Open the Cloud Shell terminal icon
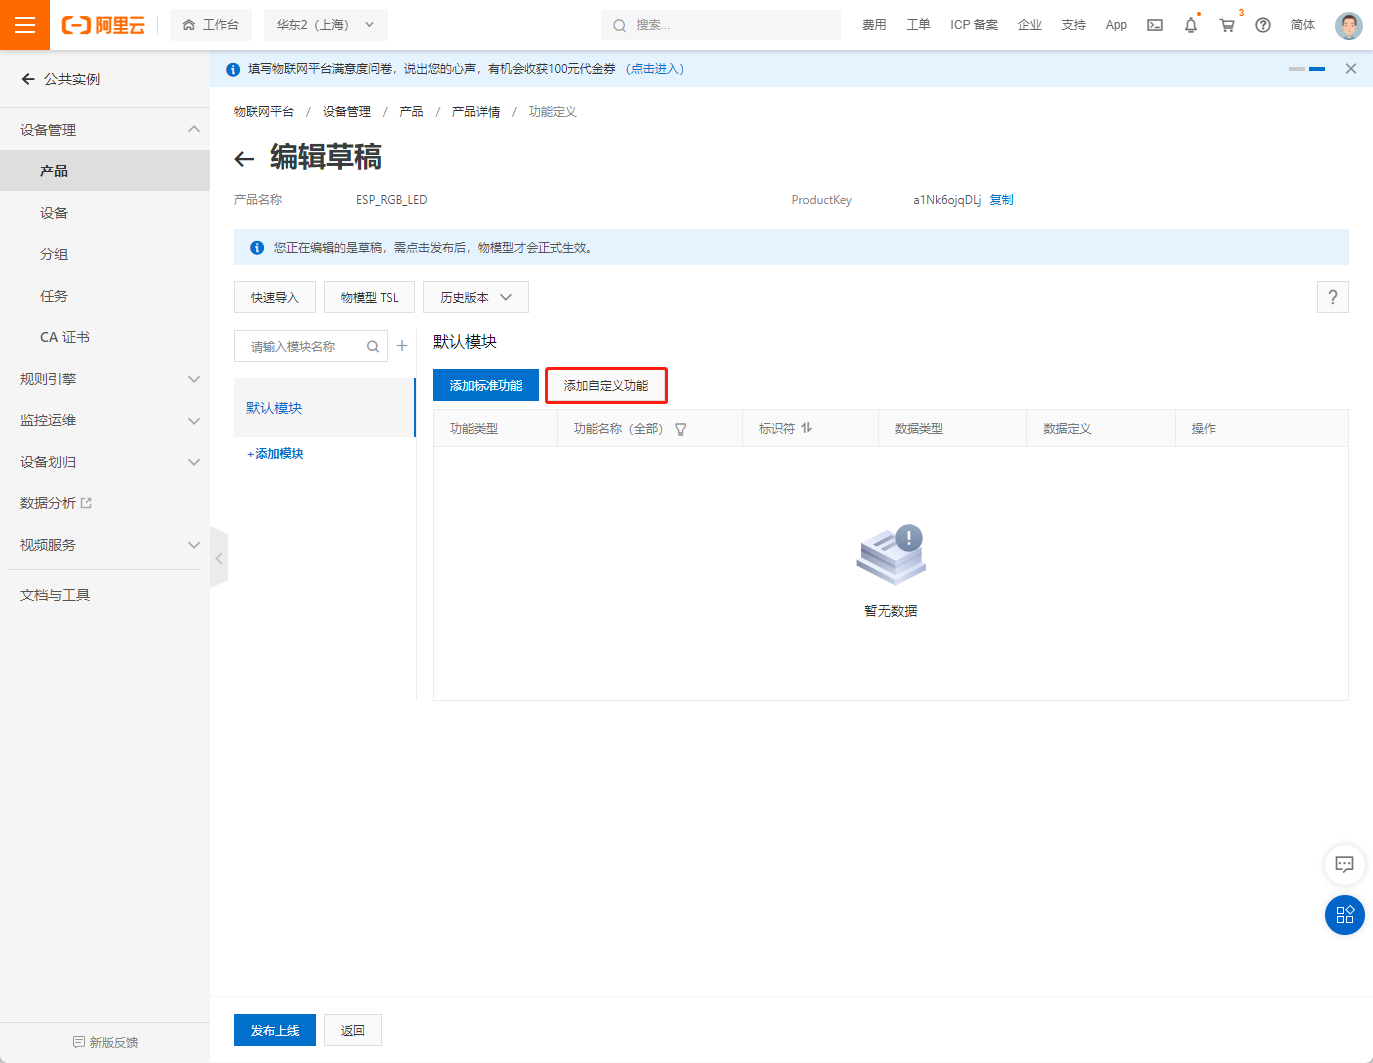Screen dimensions: 1373x1063 1155,25
